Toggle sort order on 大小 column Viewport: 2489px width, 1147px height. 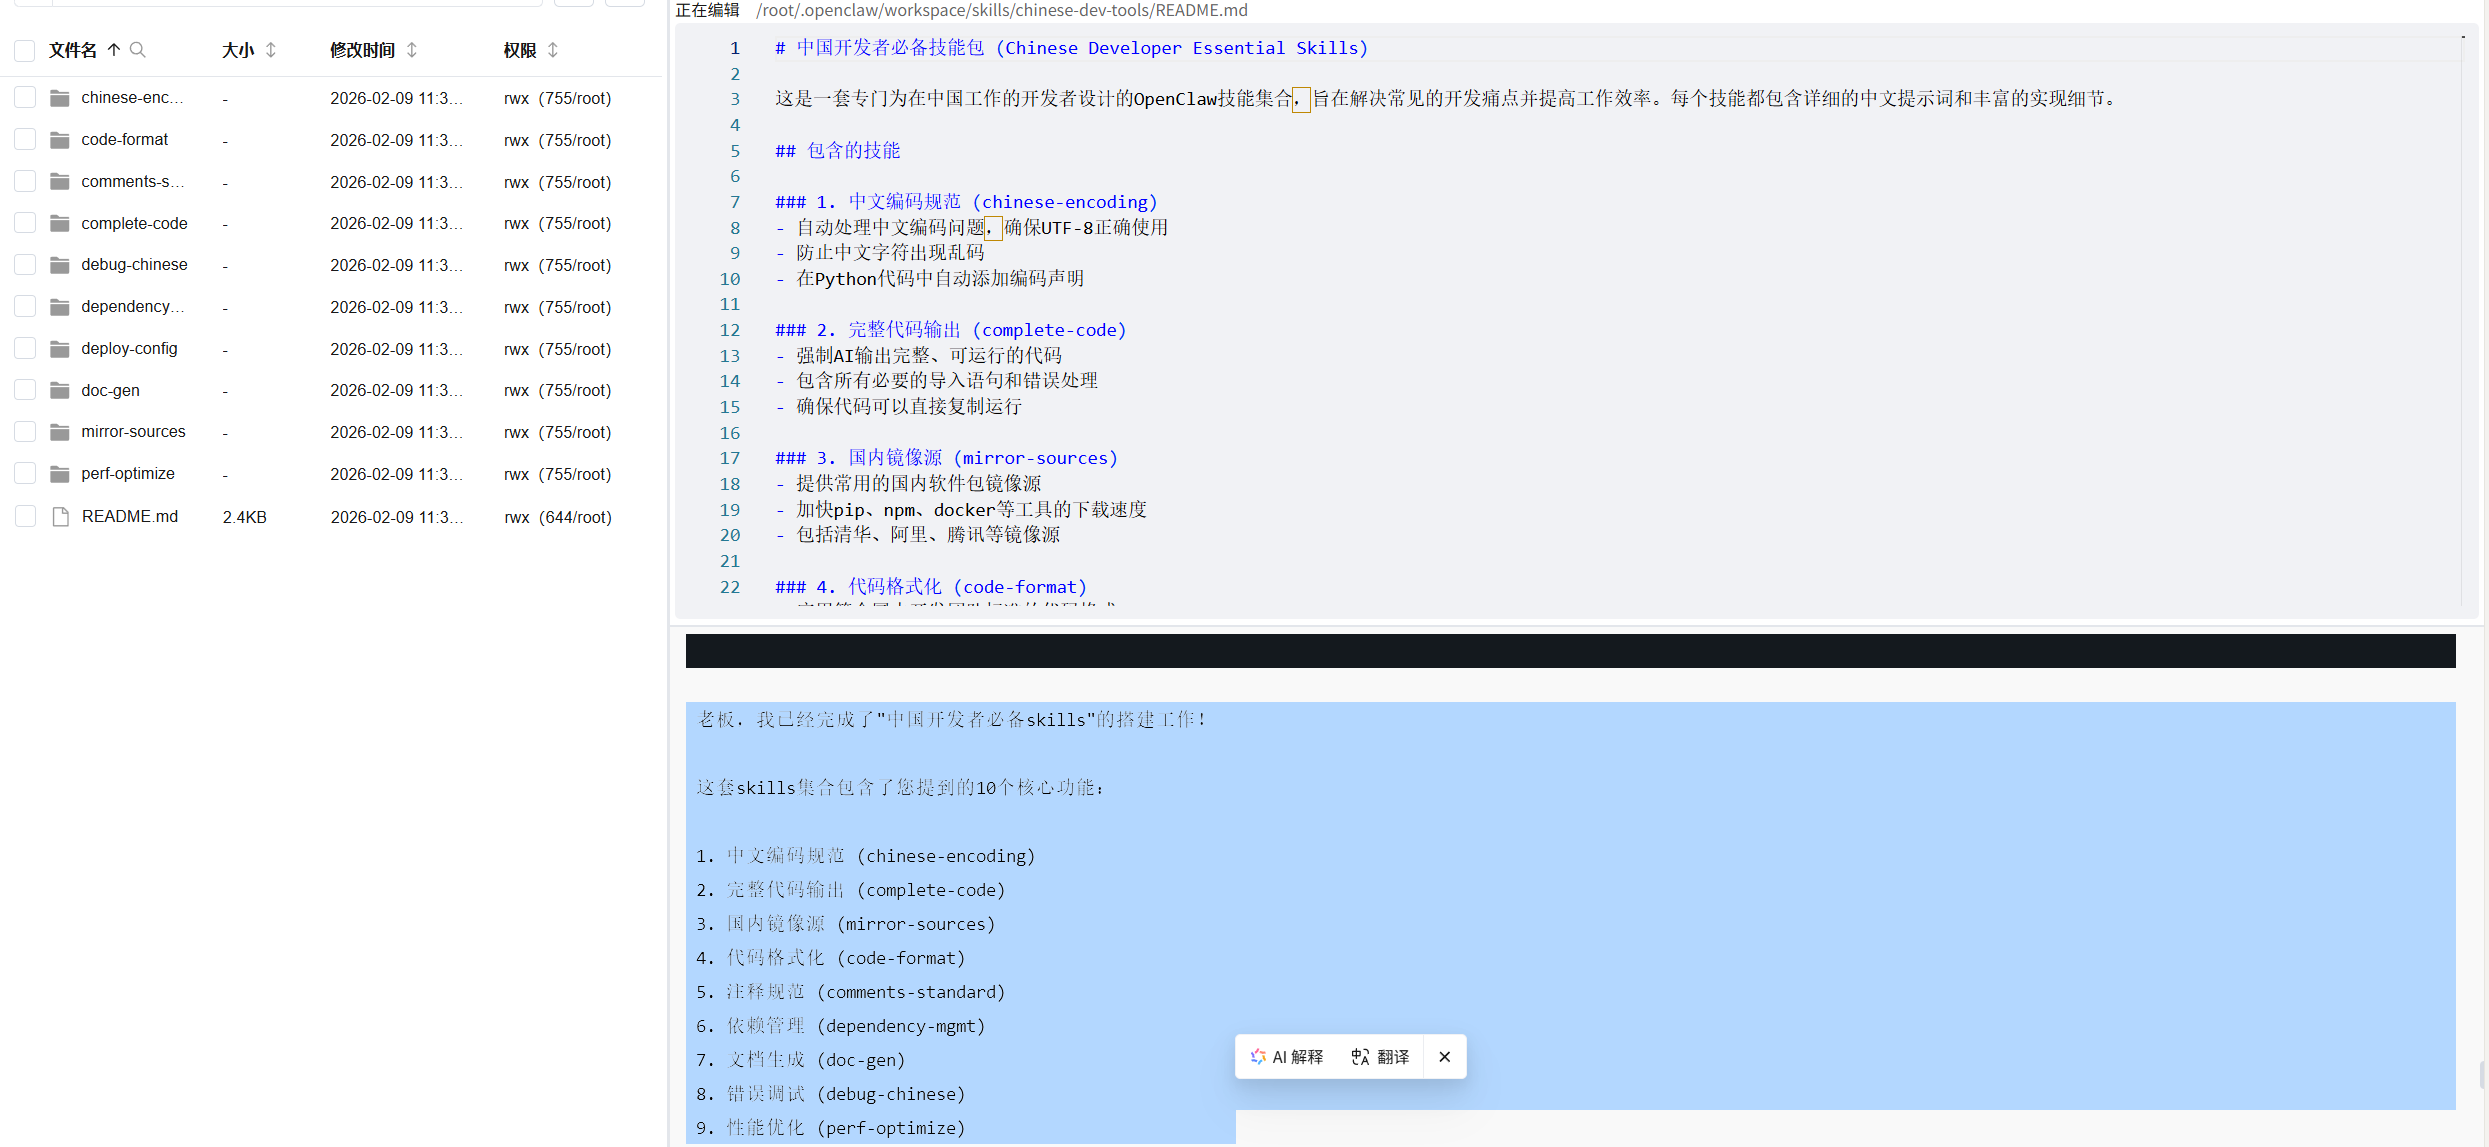point(270,50)
